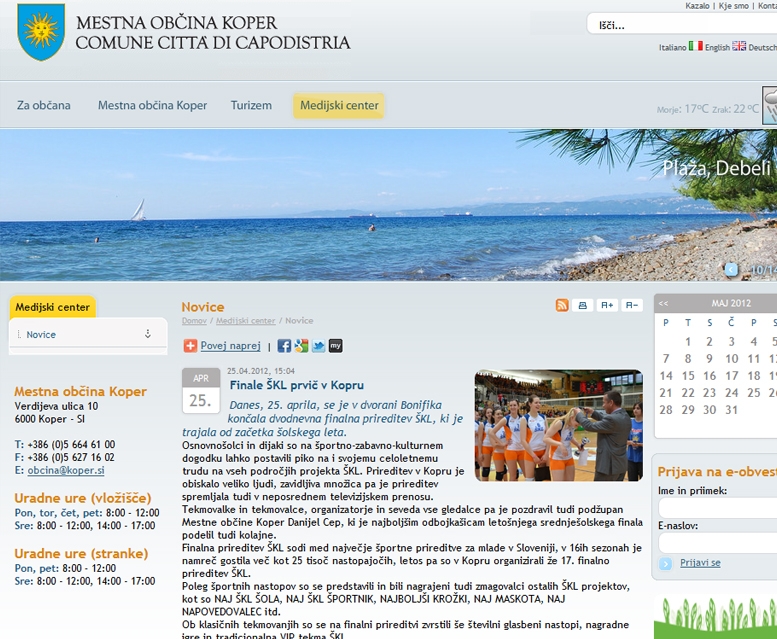Switch to English language link
This screenshot has width=777, height=639.
[x=717, y=47]
